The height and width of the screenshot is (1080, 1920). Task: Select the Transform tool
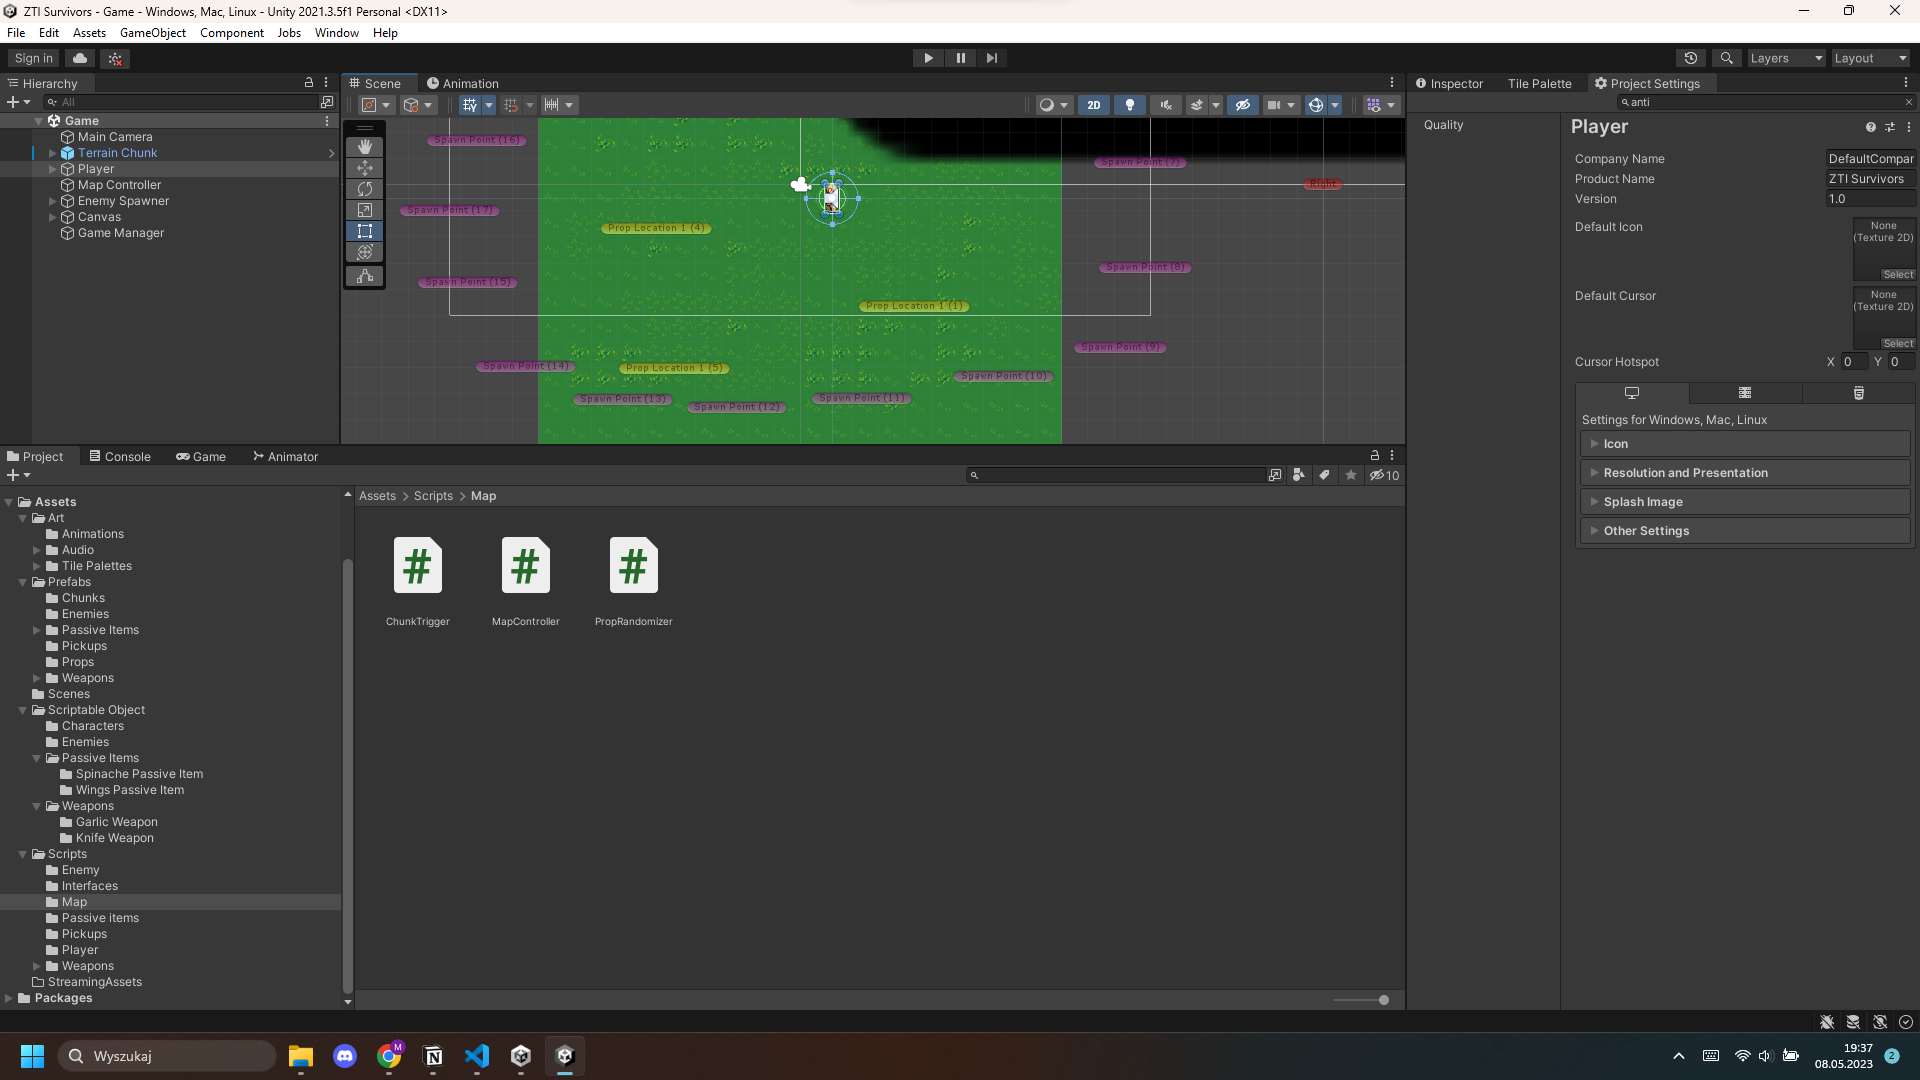click(365, 253)
